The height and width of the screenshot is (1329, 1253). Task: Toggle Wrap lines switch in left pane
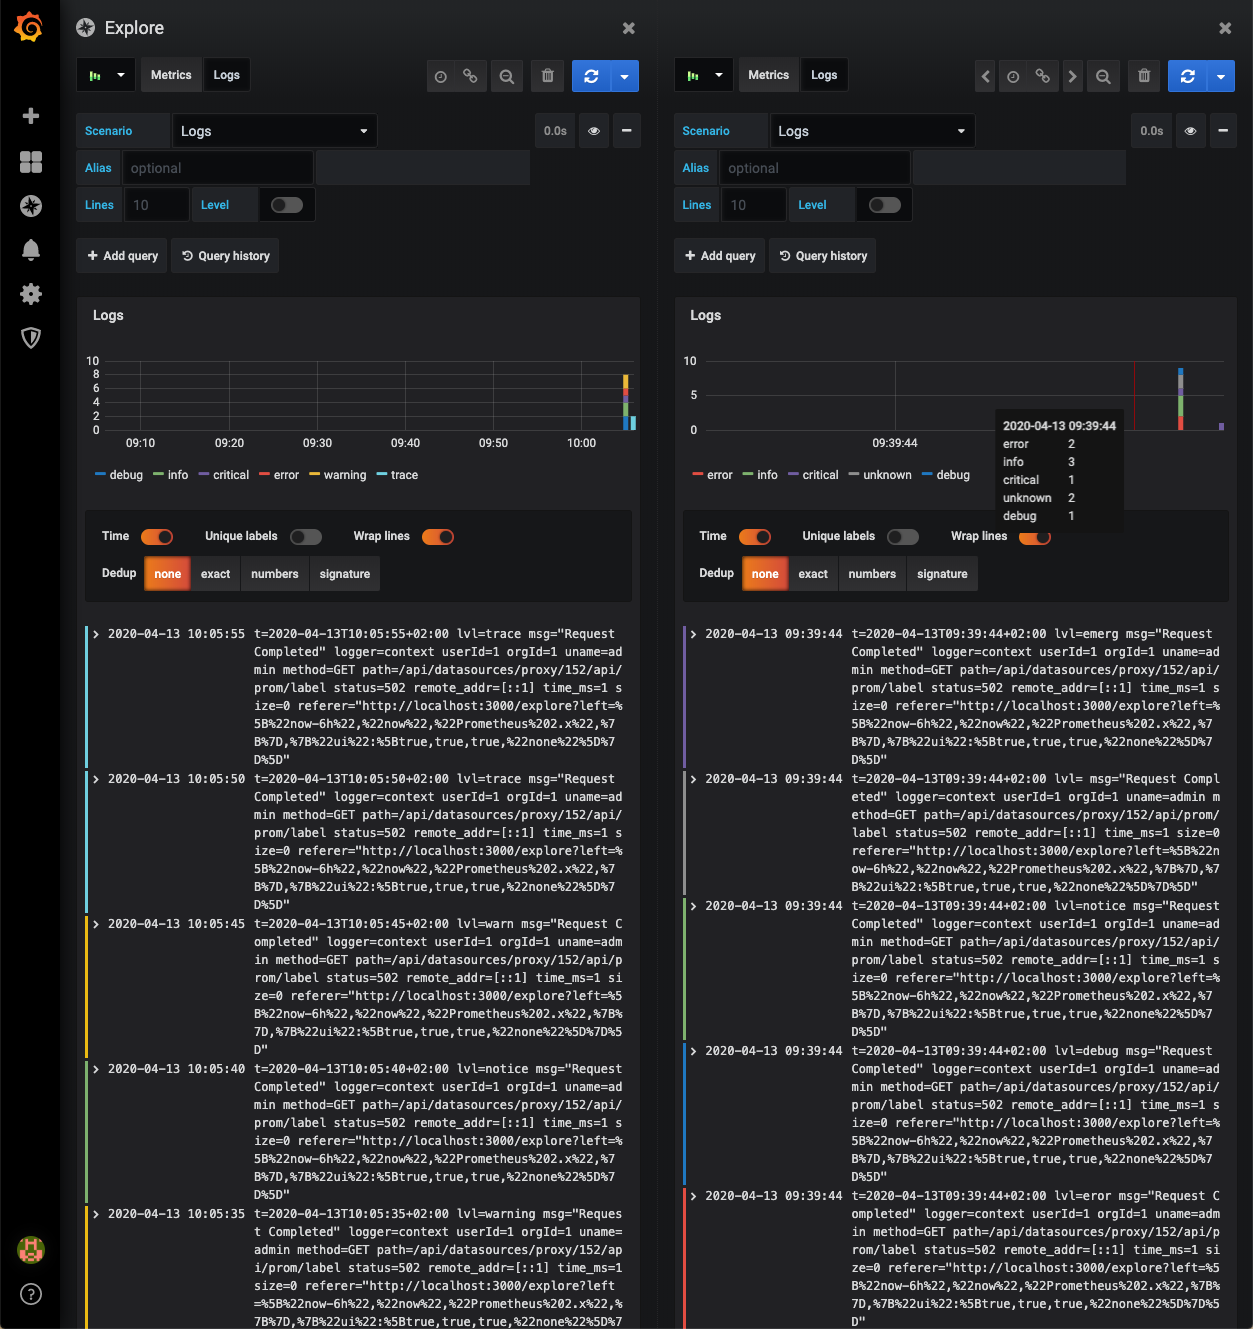438,537
